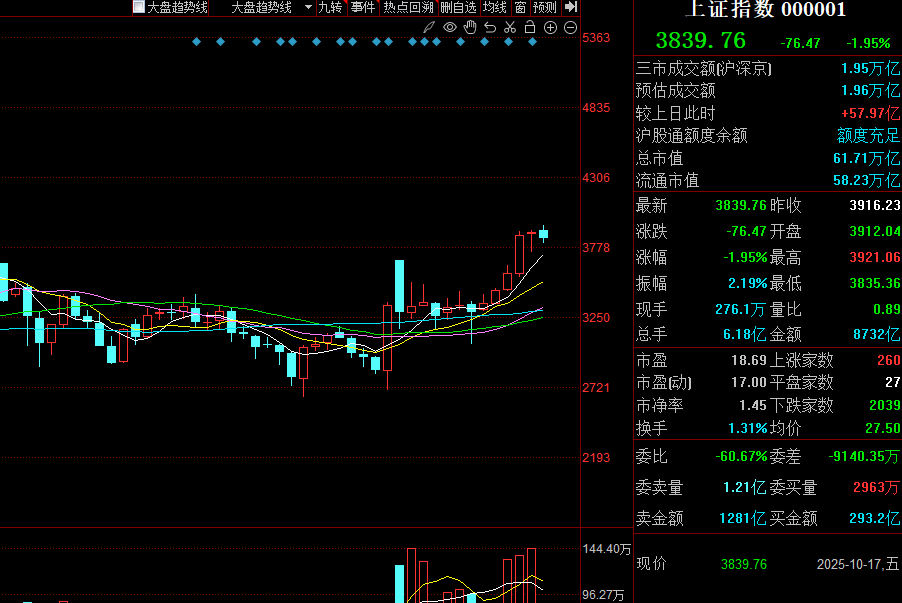This screenshot has width=902, height=603.
Task: Open the 九转 indicator tab
Action: (x=329, y=7)
